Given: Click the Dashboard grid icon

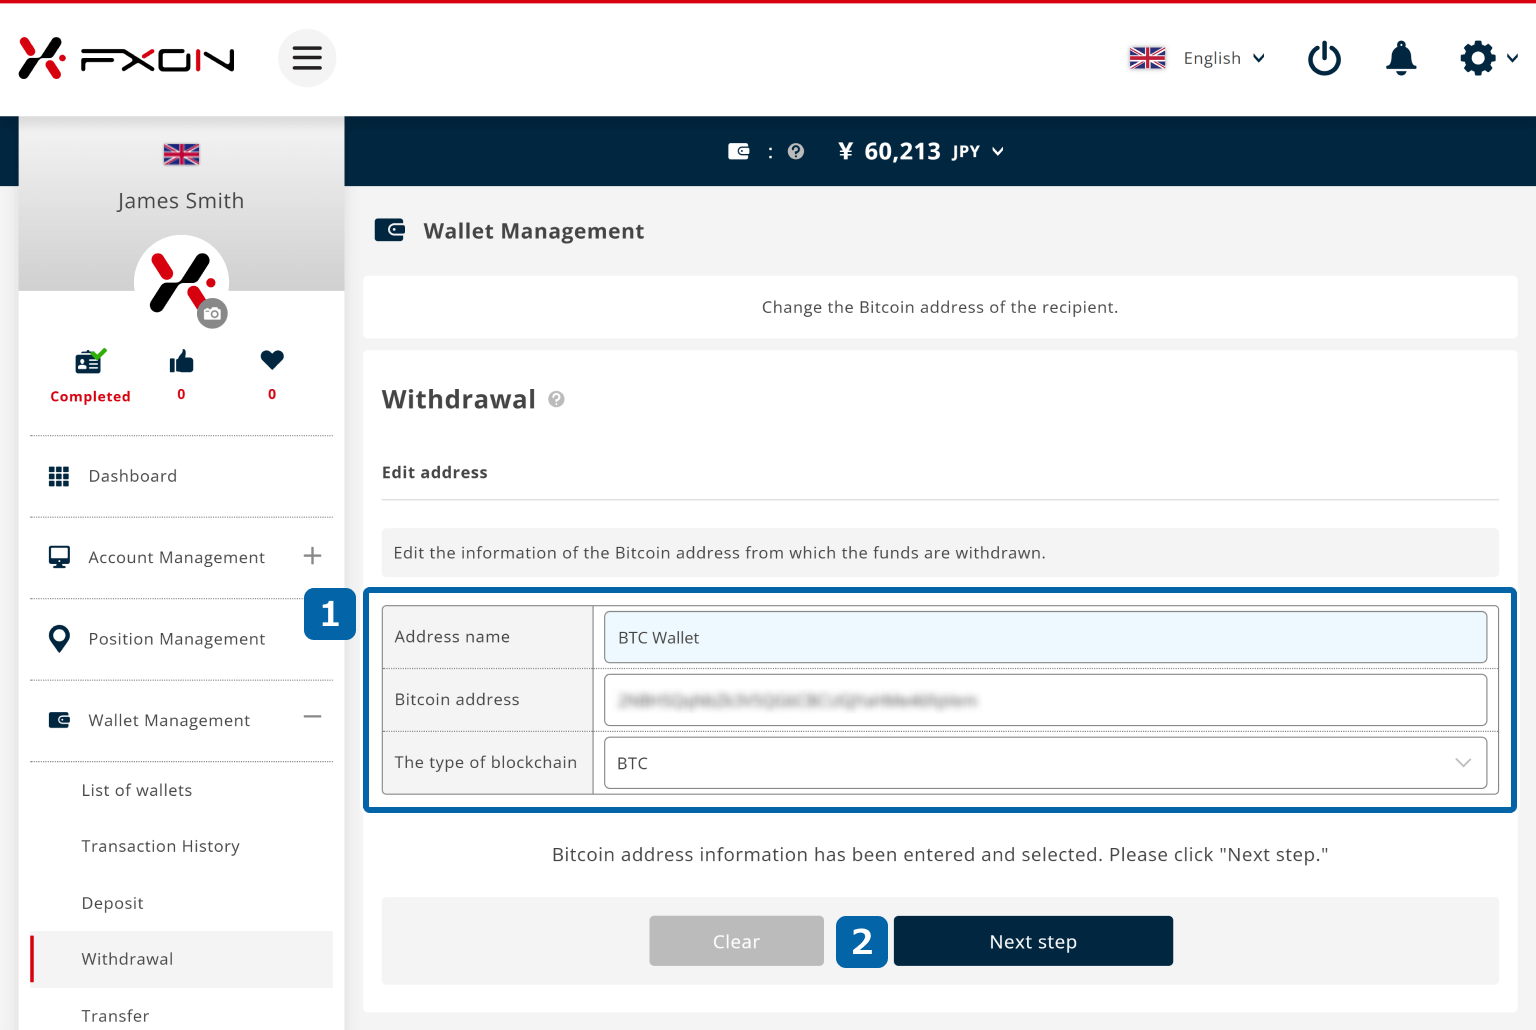Looking at the screenshot, I should click(x=59, y=476).
